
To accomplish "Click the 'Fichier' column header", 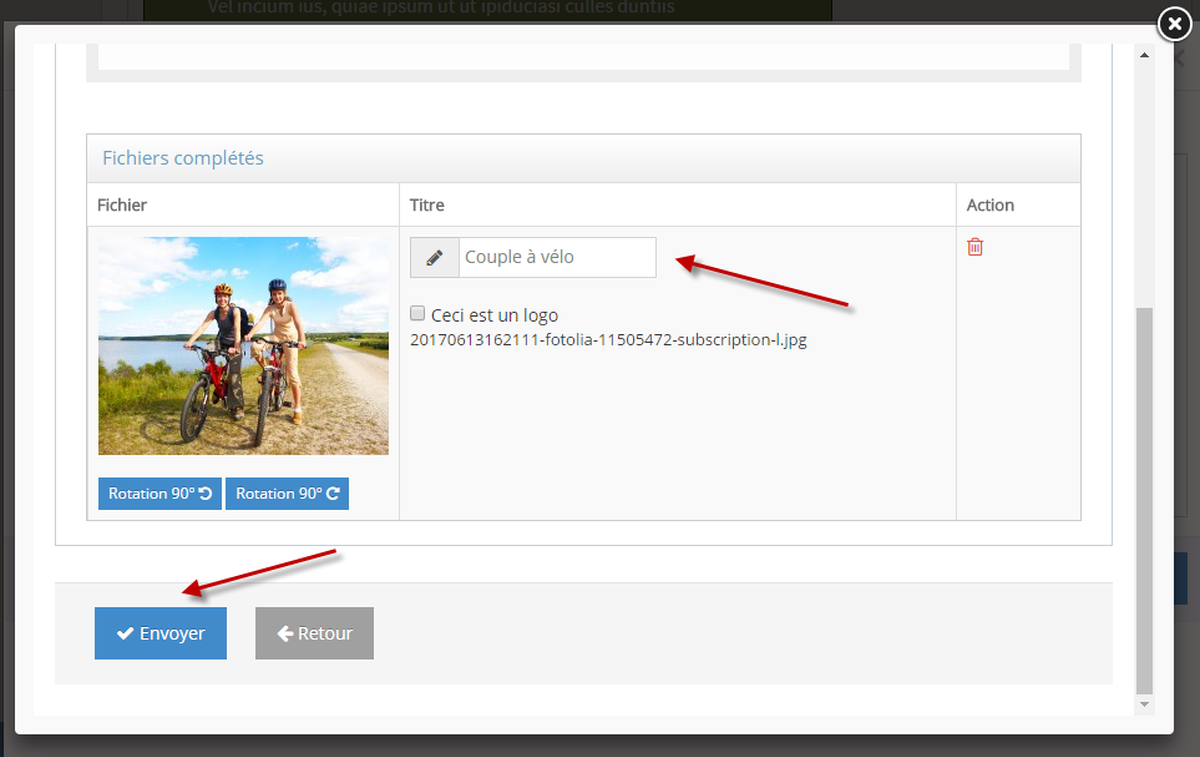I will click(x=122, y=205).
